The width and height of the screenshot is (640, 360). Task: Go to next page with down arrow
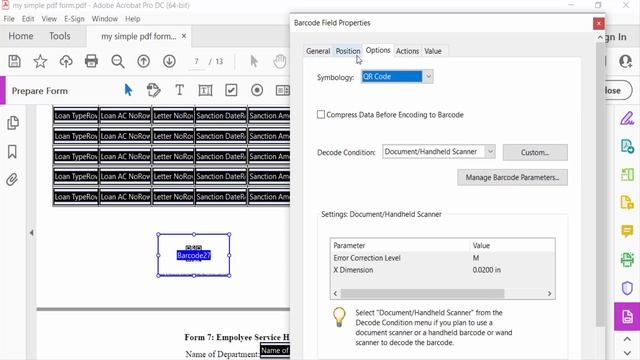pos(169,61)
